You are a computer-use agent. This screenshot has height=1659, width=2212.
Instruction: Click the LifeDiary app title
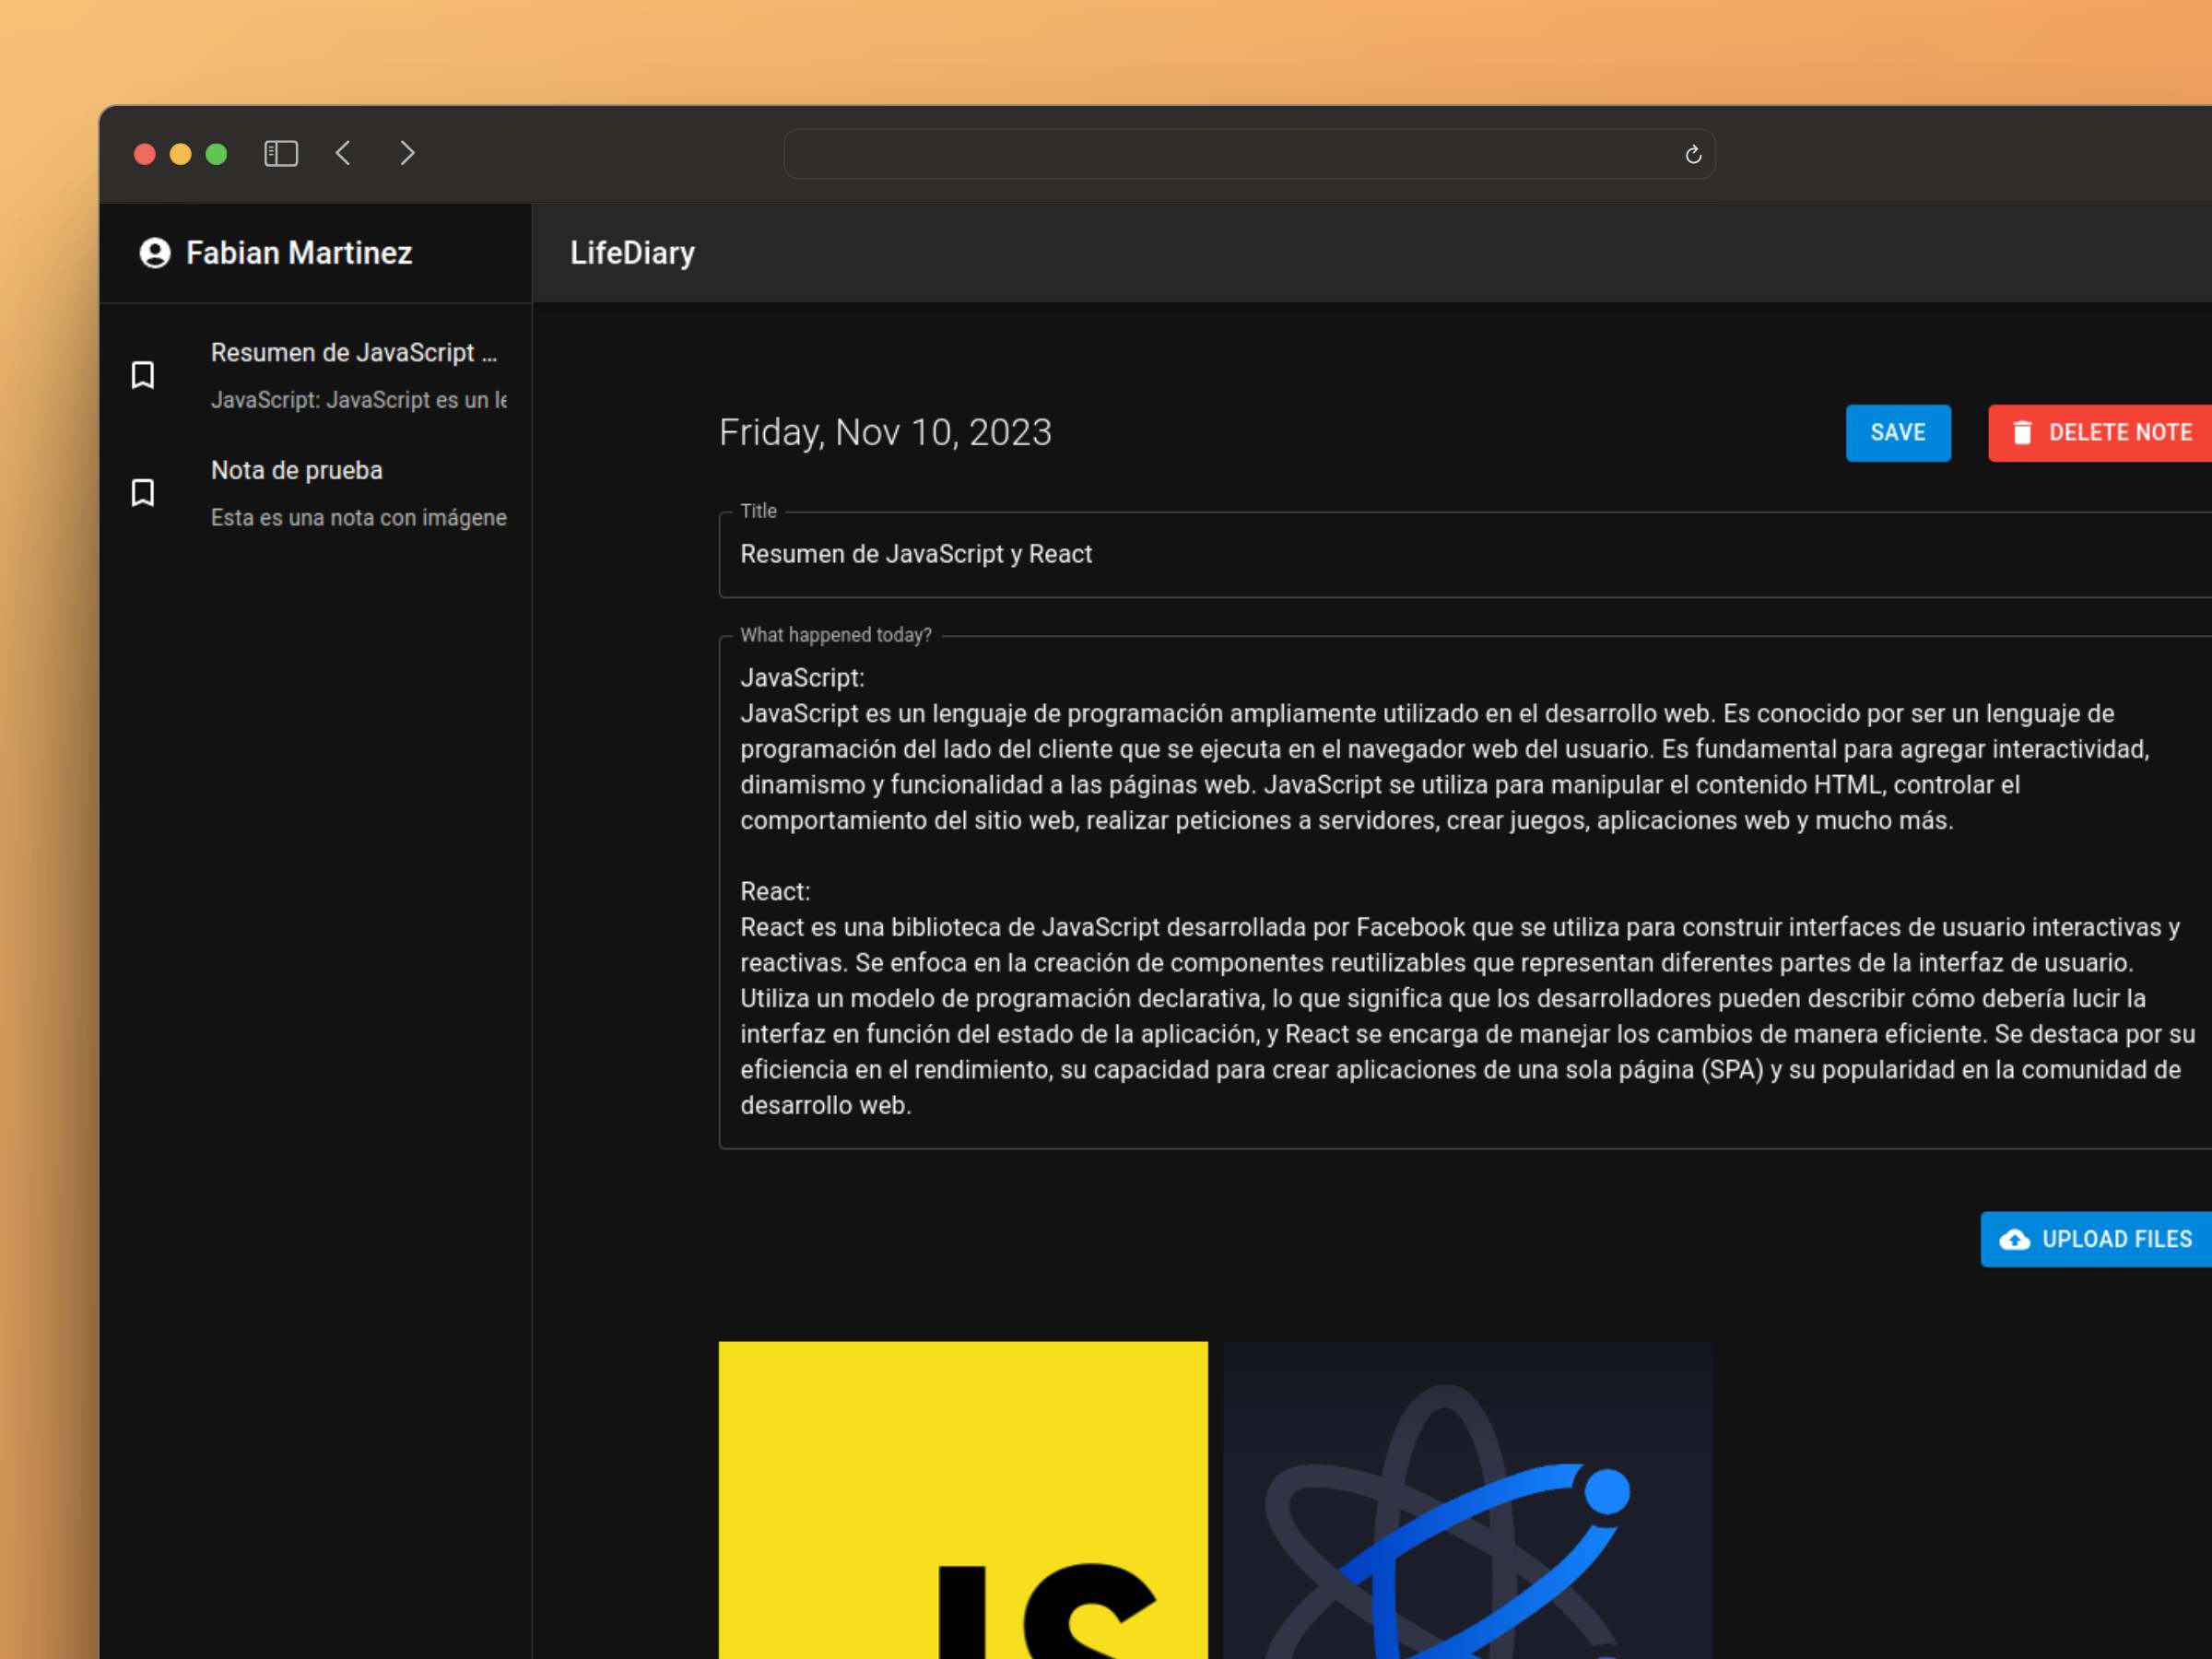(632, 253)
